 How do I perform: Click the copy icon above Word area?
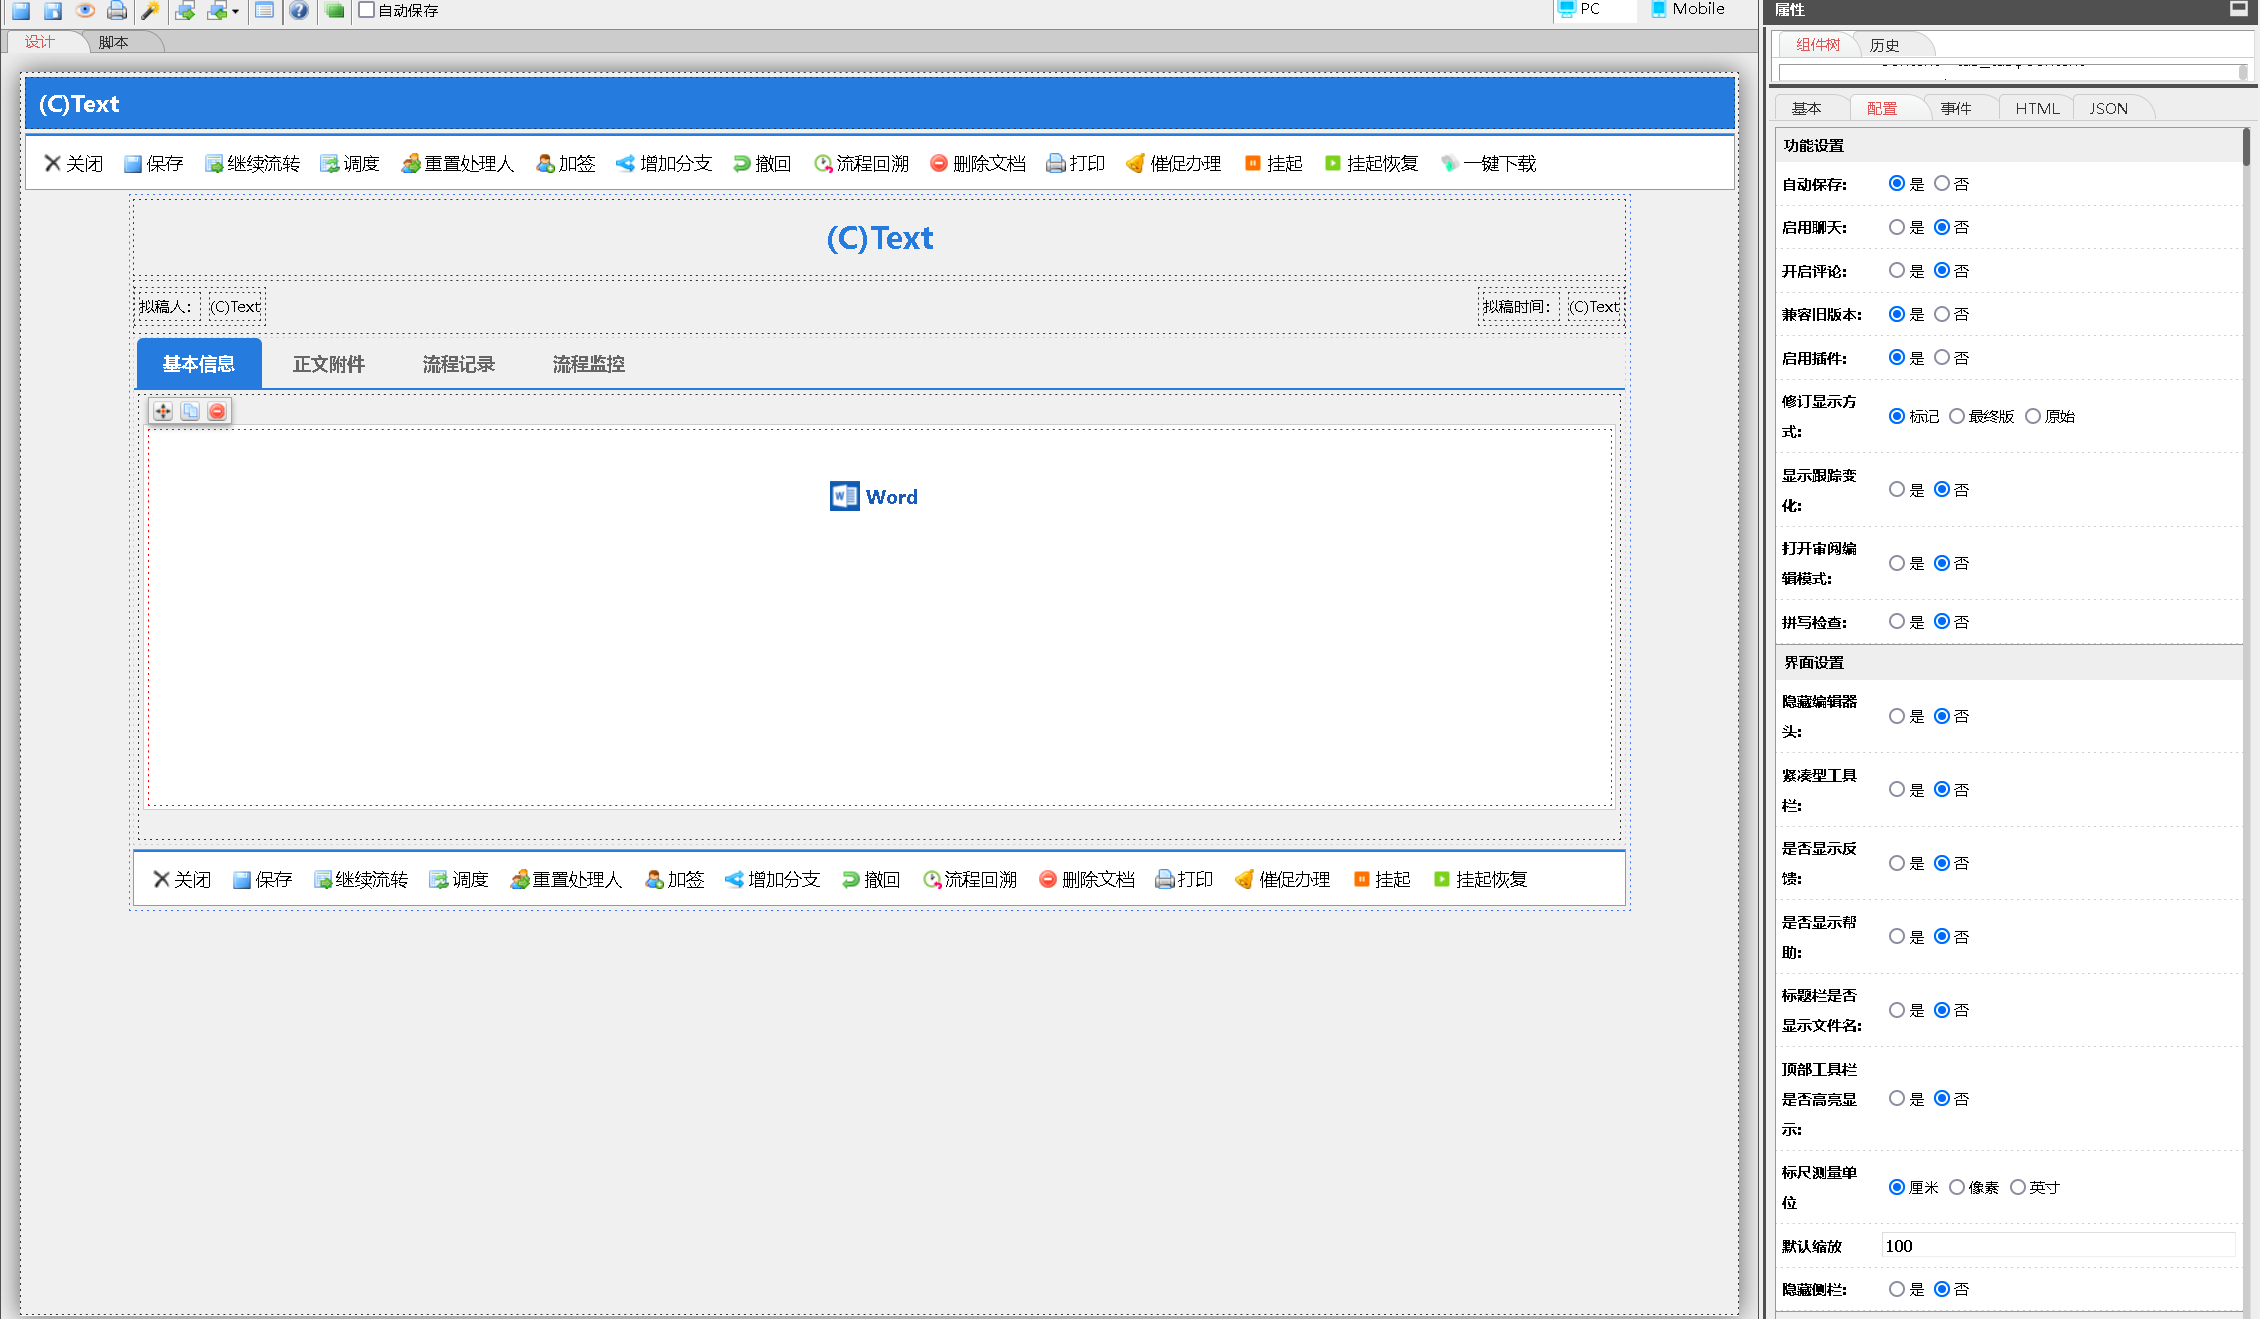coord(190,411)
